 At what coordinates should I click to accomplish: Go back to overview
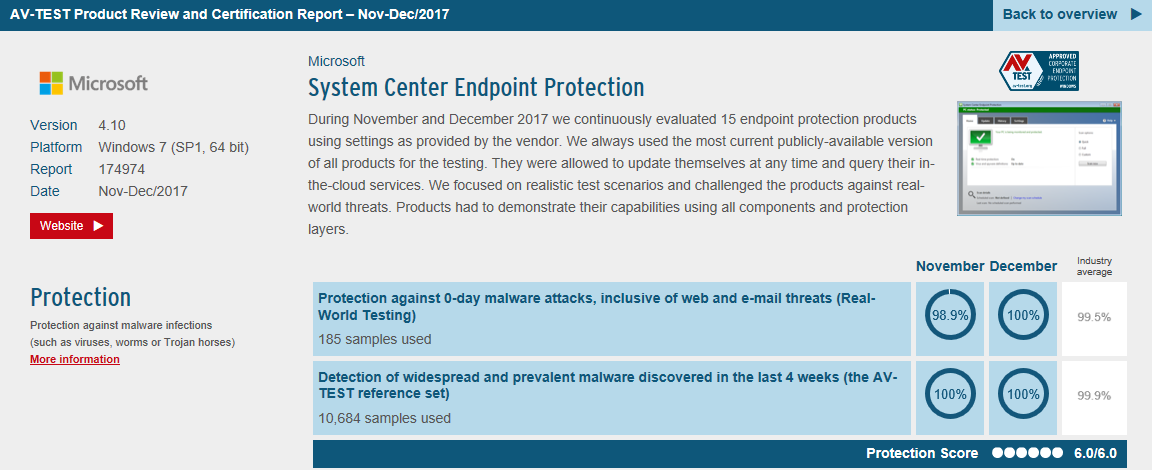pyautogui.click(x=1060, y=14)
